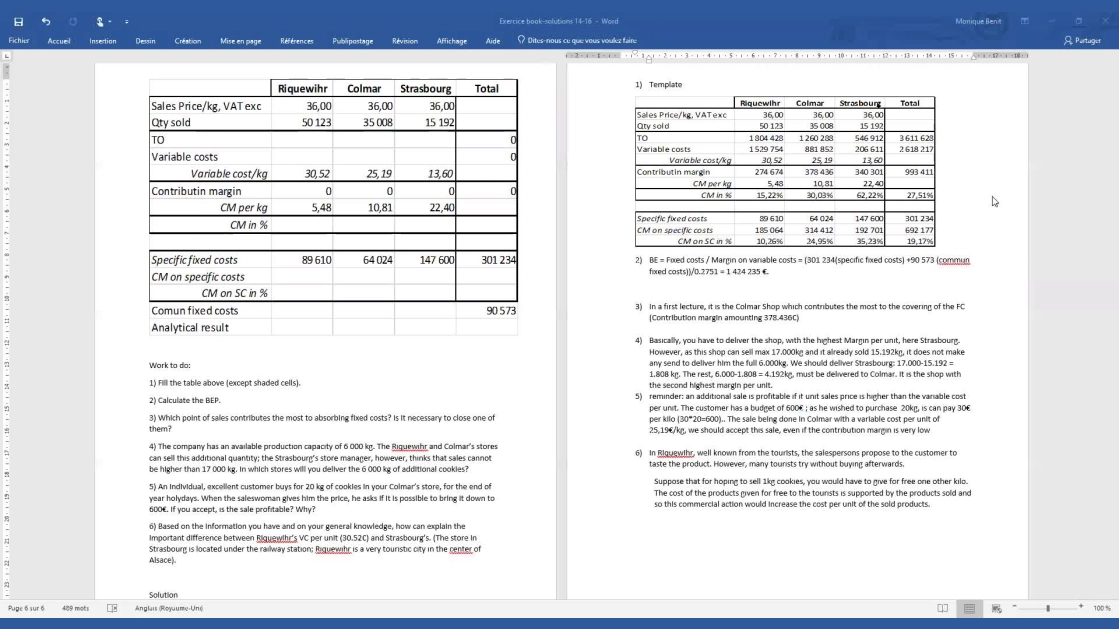Switch to the Publipostage tab
Image resolution: width=1119 pixels, height=629 pixels.
click(x=353, y=41)
